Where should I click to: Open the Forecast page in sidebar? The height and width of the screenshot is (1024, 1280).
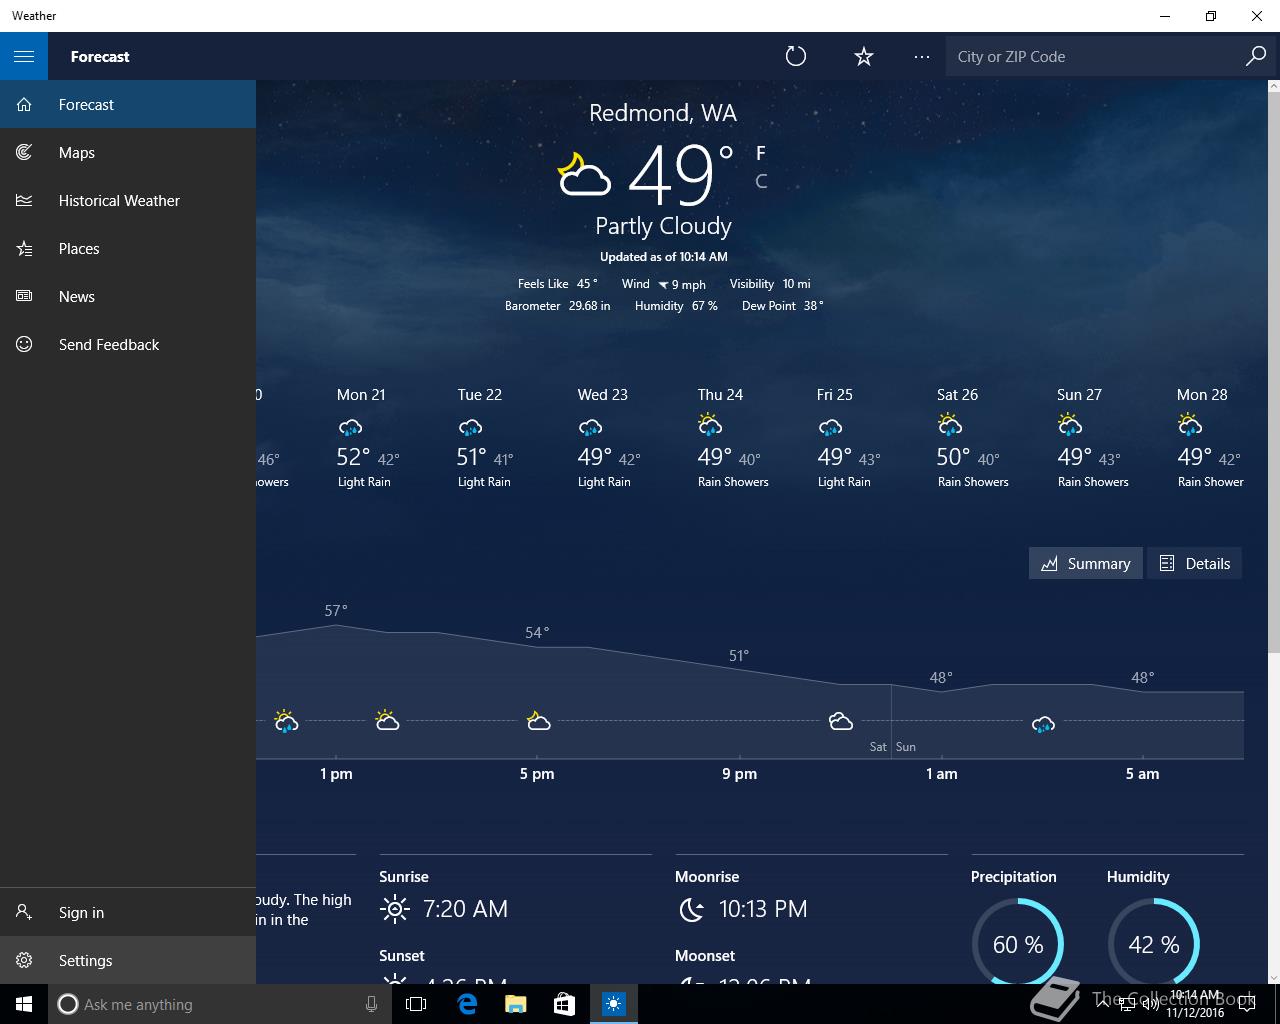(128, 104)
